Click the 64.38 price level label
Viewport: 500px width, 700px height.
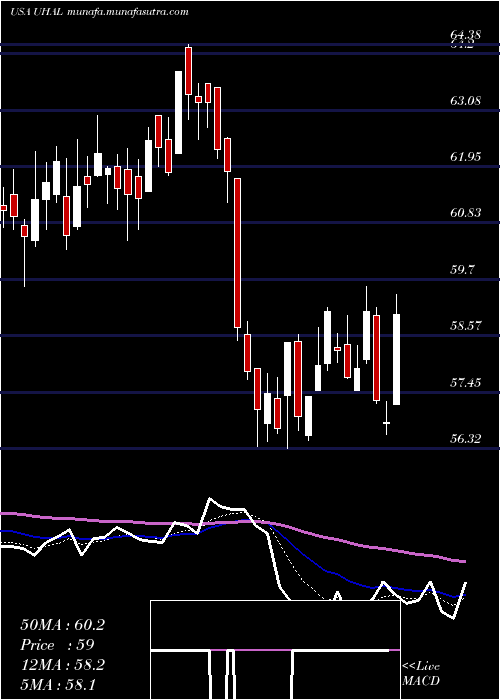[467, 34]
